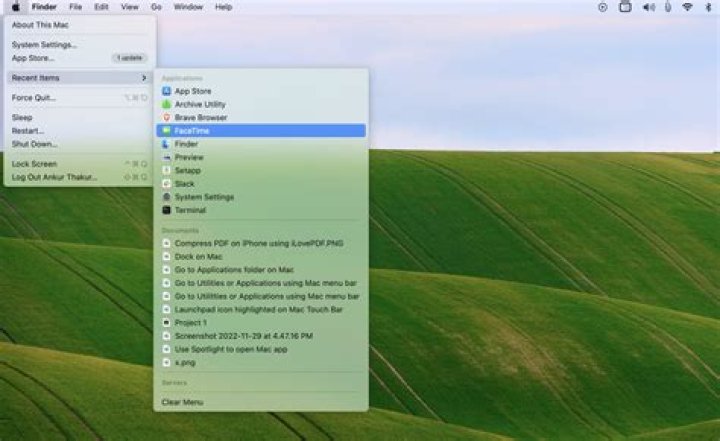The image size is (720, 441).
Task: Click the Preview app icon
Action: (x=167, y=157)
